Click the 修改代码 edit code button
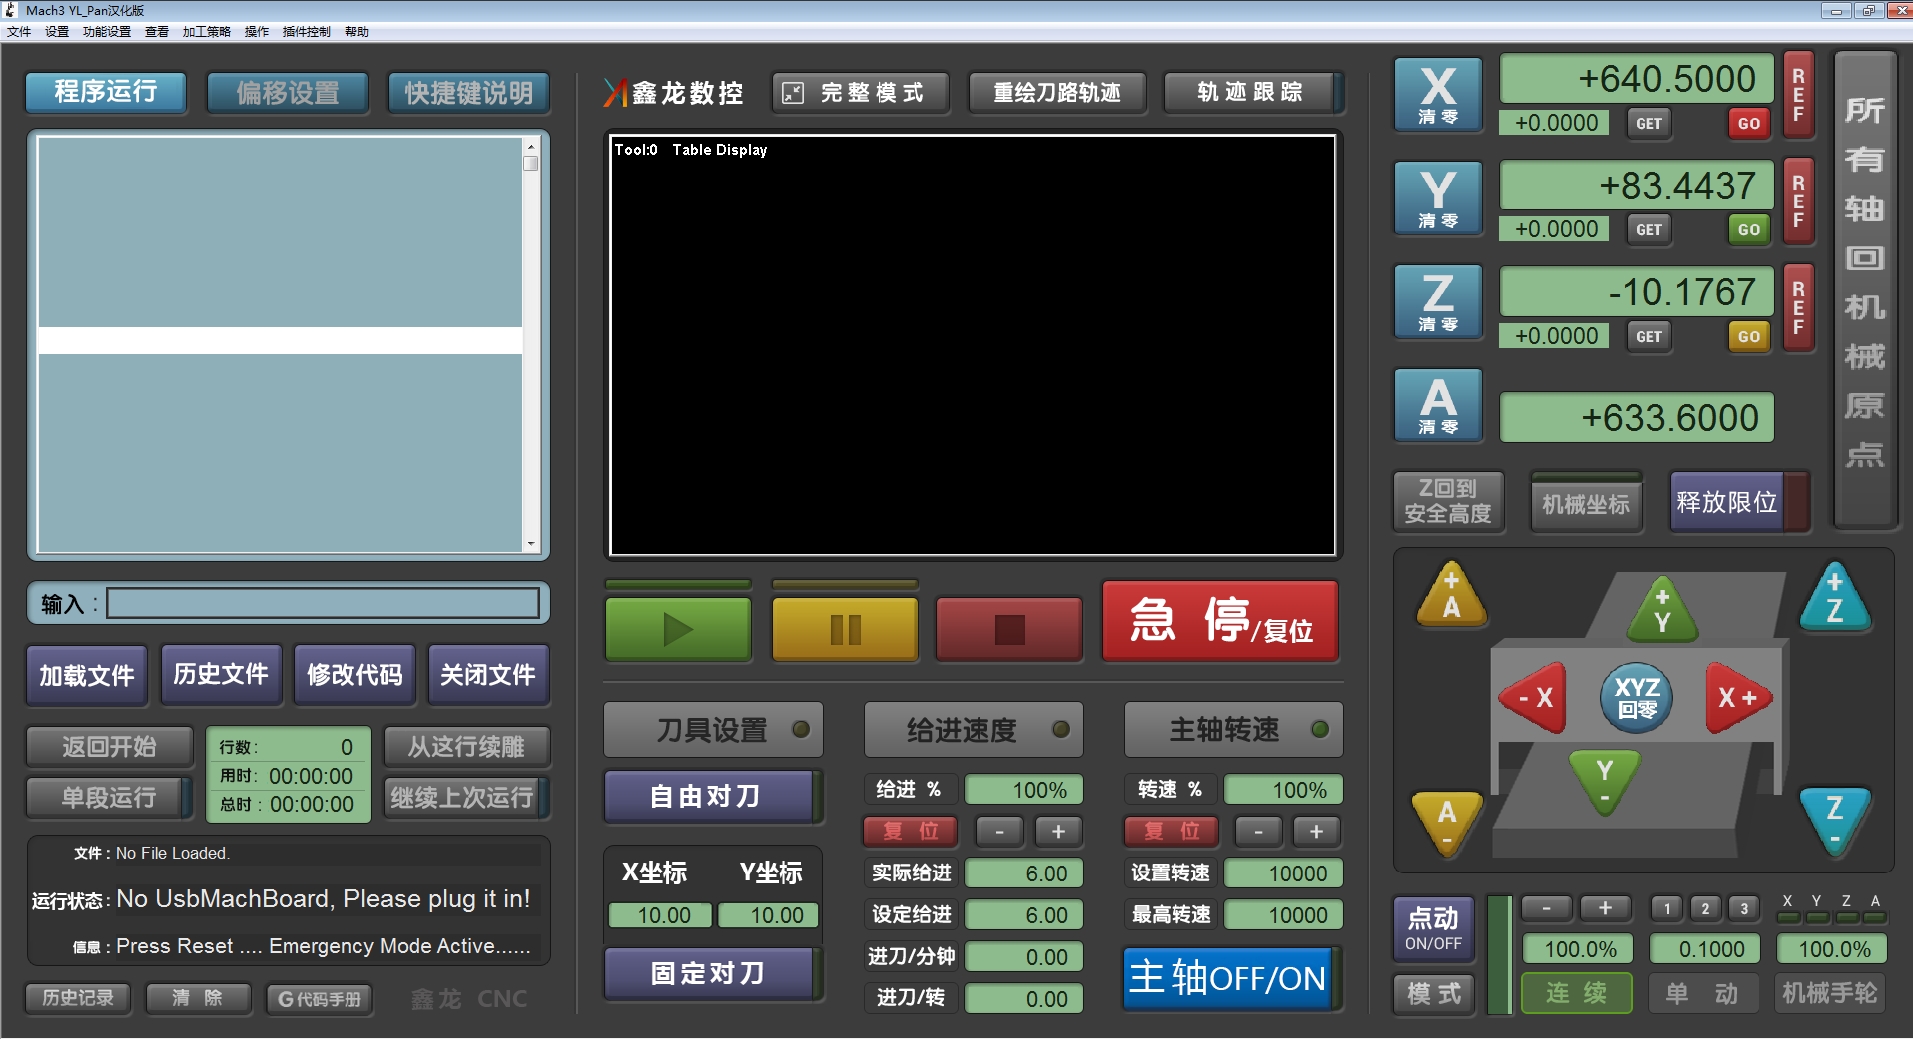 pyautogui.click(x=355, y=676)
